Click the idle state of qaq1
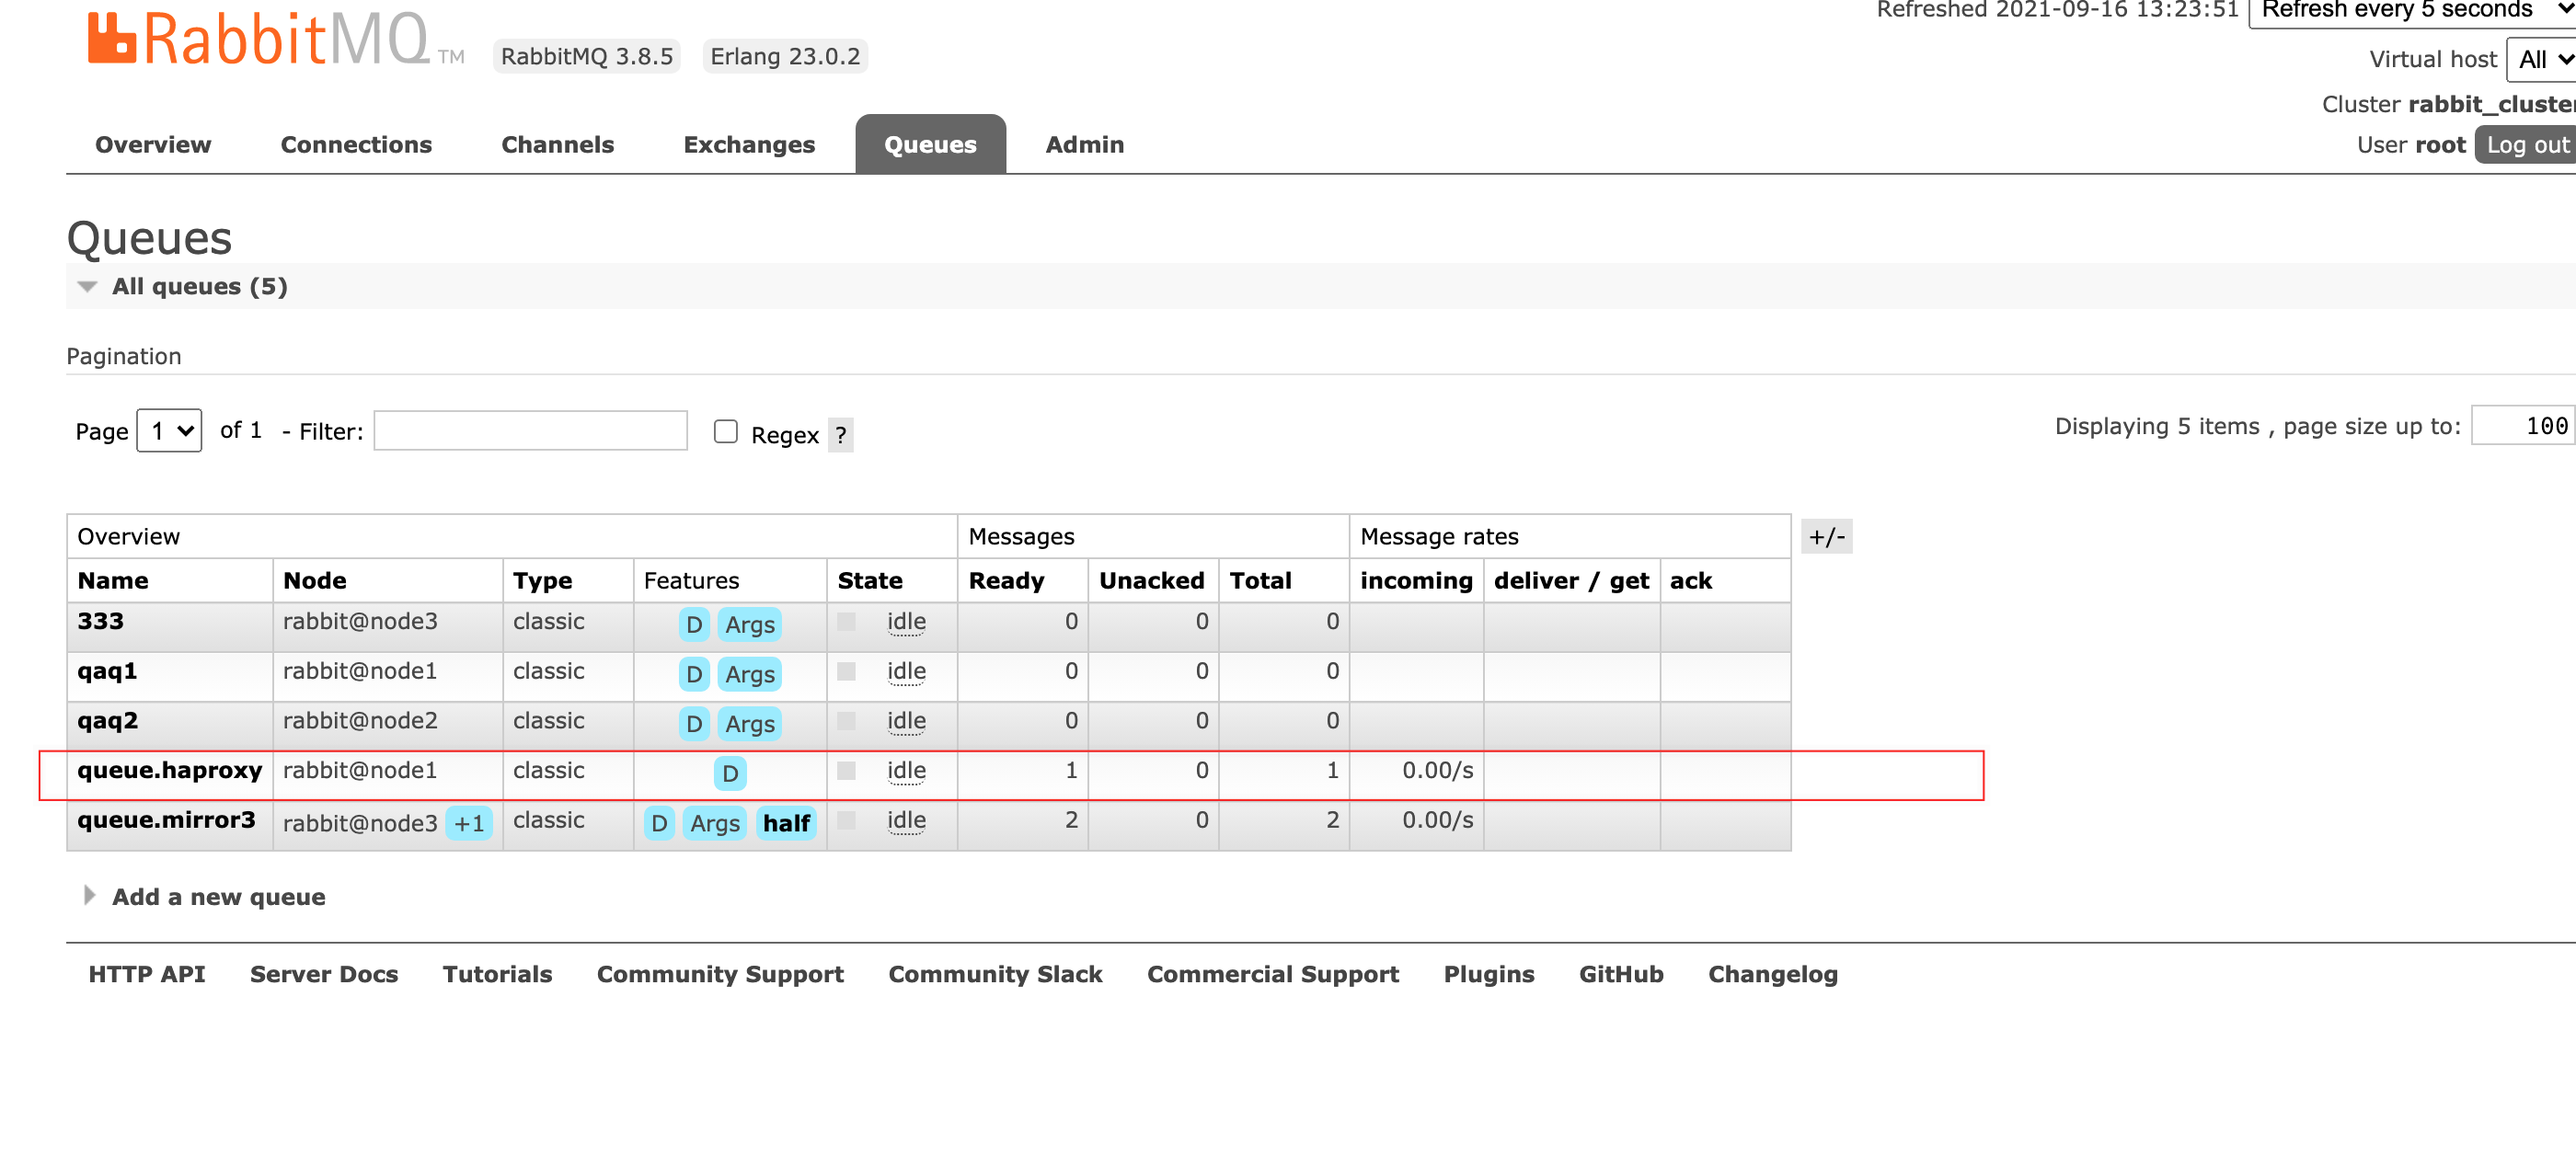 coord(906,672)
